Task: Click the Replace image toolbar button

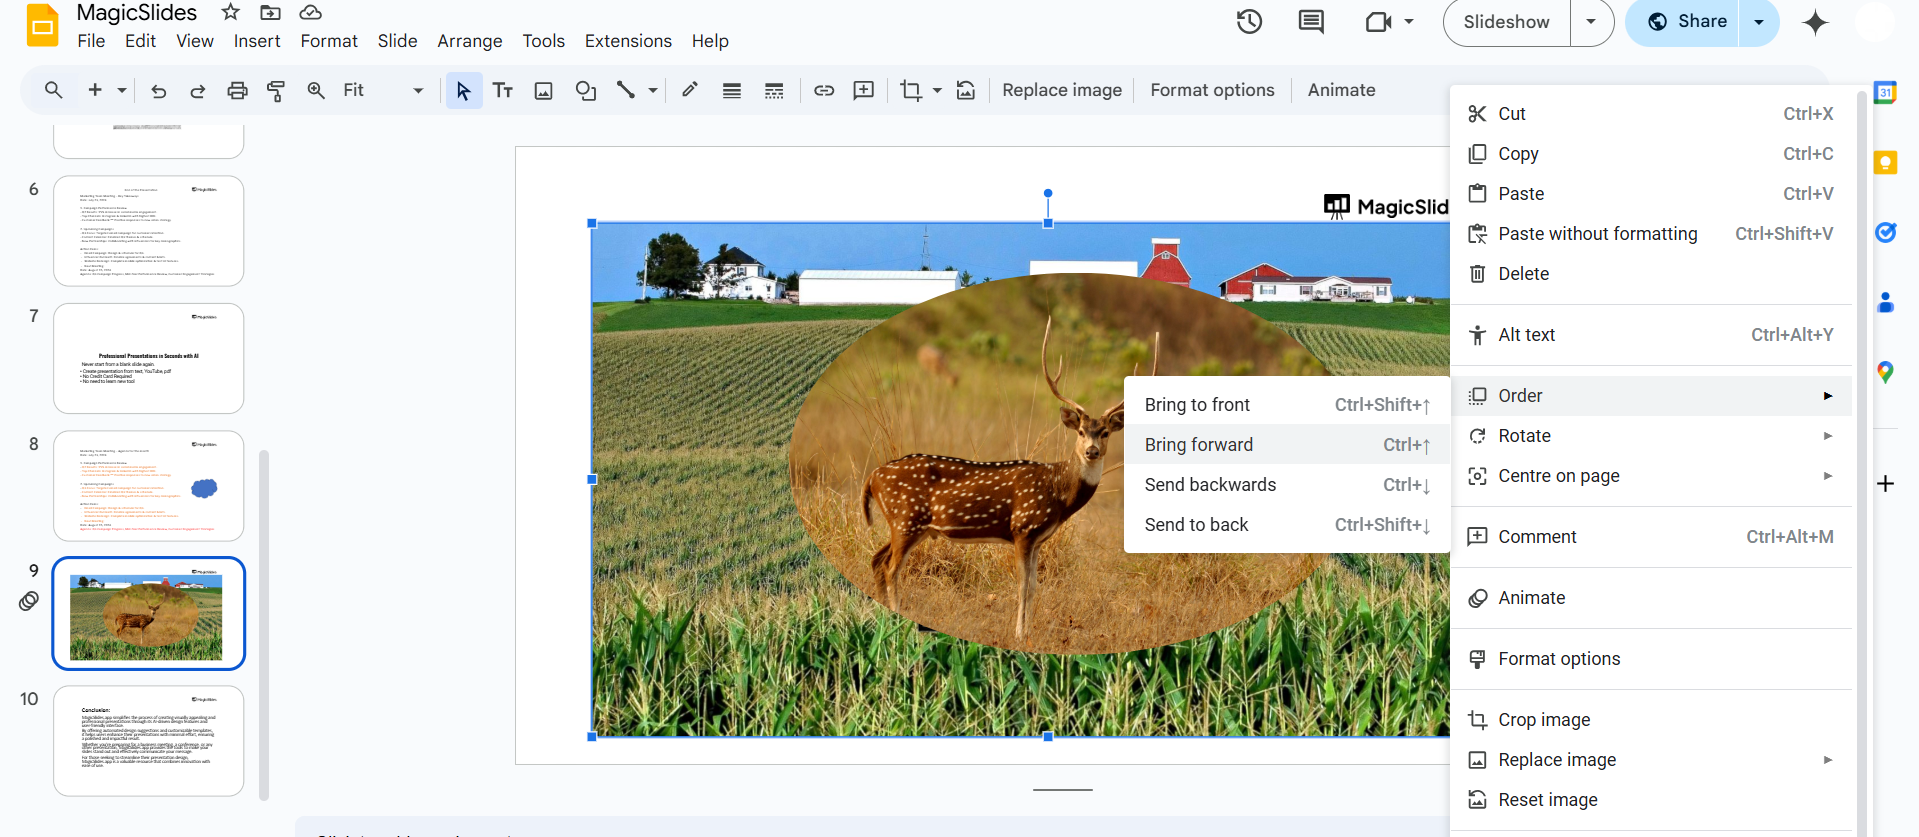Action: coord(1062,90)
